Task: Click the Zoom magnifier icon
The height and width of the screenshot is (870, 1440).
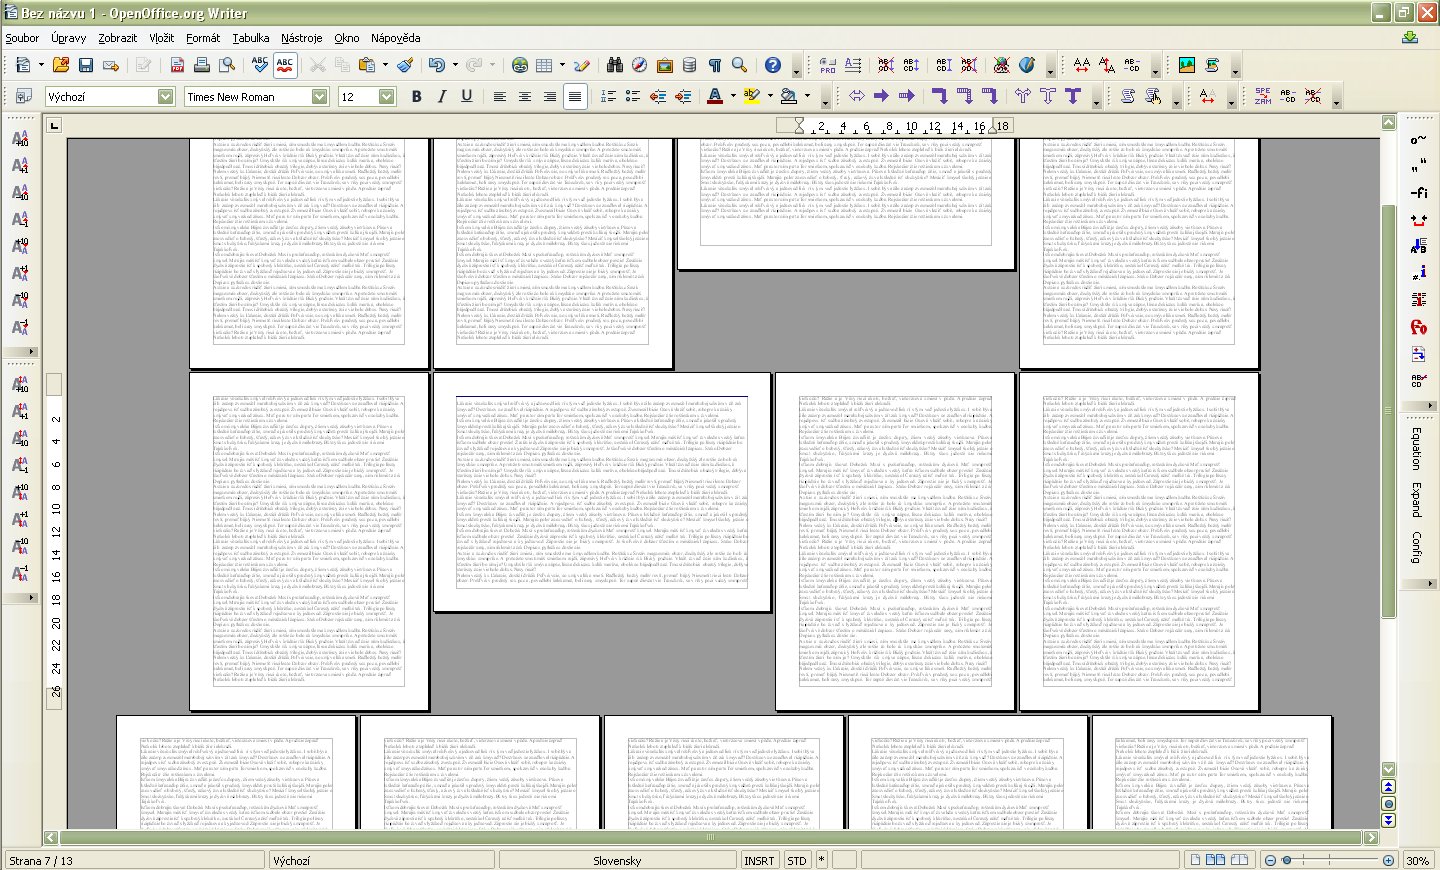Action: coord(740,65)
